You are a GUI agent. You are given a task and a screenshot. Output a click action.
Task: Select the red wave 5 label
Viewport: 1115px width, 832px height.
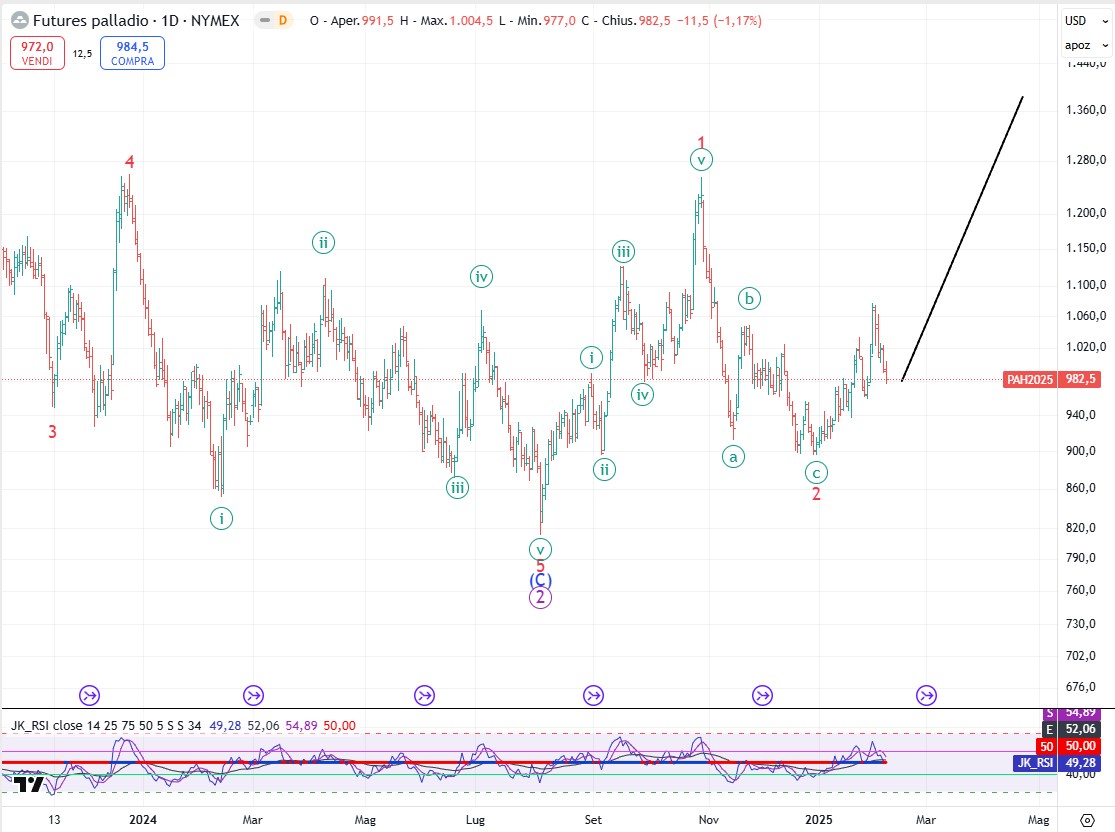click(540, 567)
